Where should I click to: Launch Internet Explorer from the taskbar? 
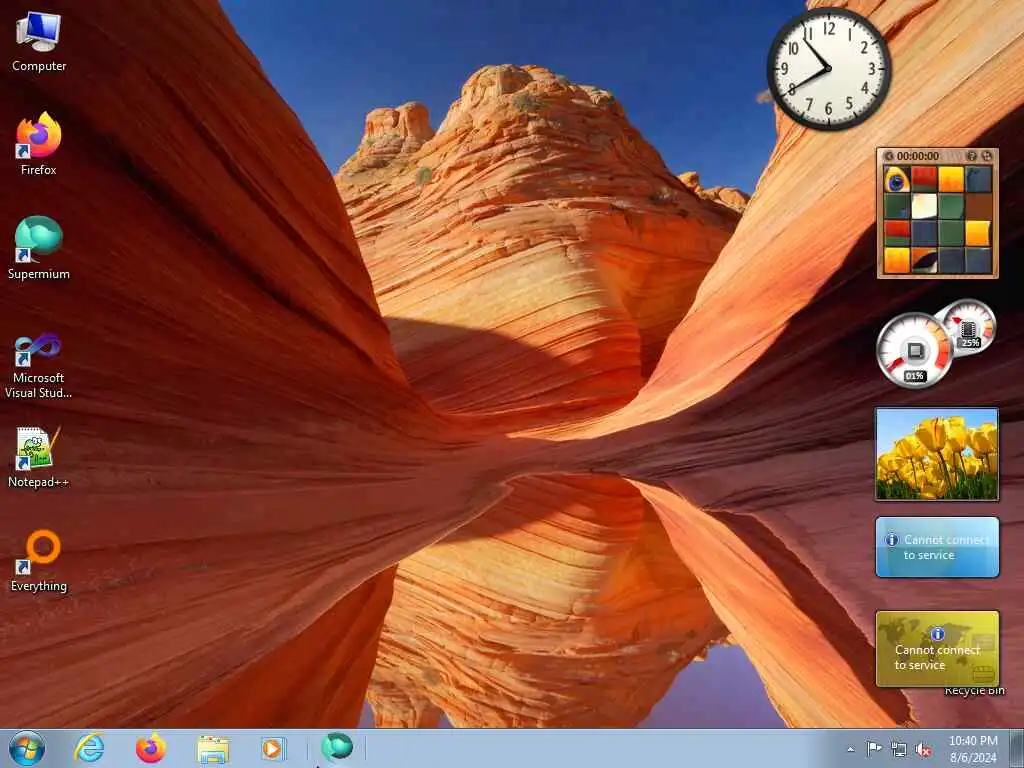tap(89, 748)
